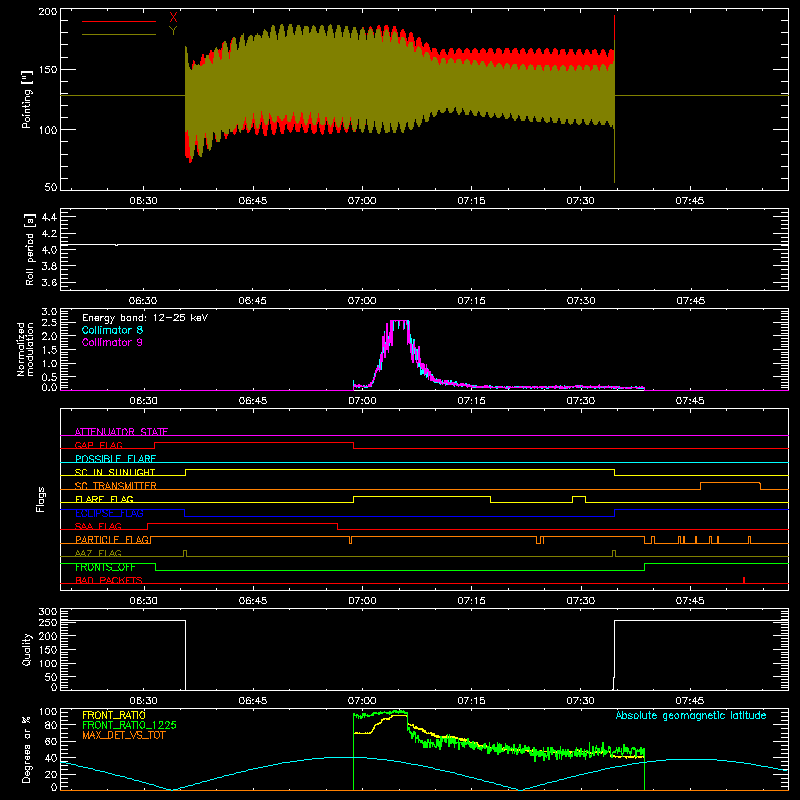Click the '3.0' tick on modulation axis
Viewport: 800px width, 800px height.
coord(49,311)
